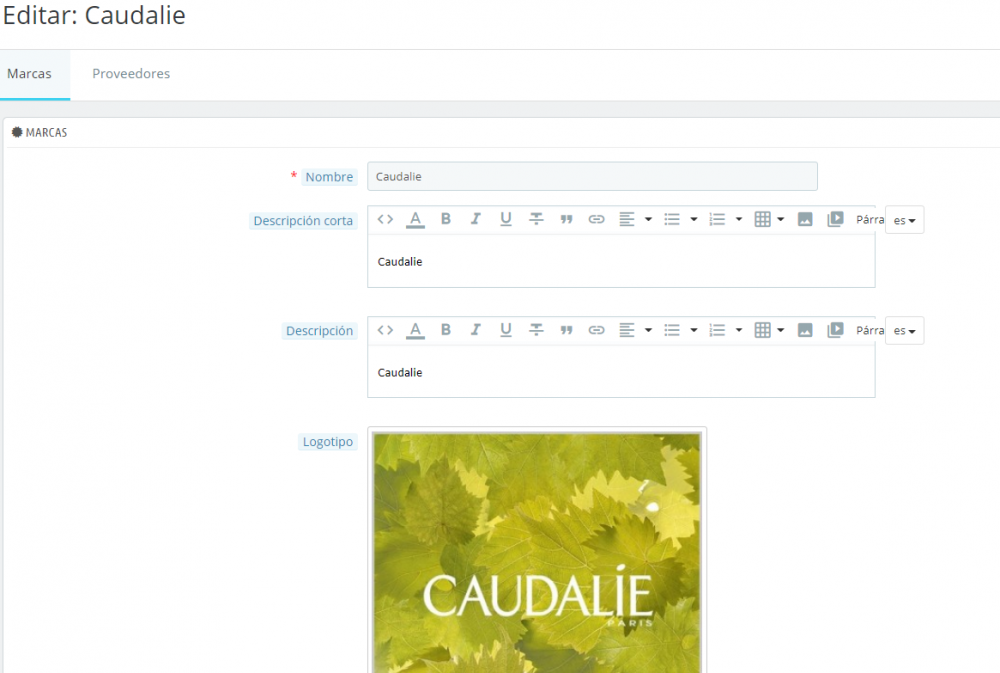This screenshot has width=1000, height=673.
Task: Insert link in Descripción editor
Action: [x=596, y=330]
